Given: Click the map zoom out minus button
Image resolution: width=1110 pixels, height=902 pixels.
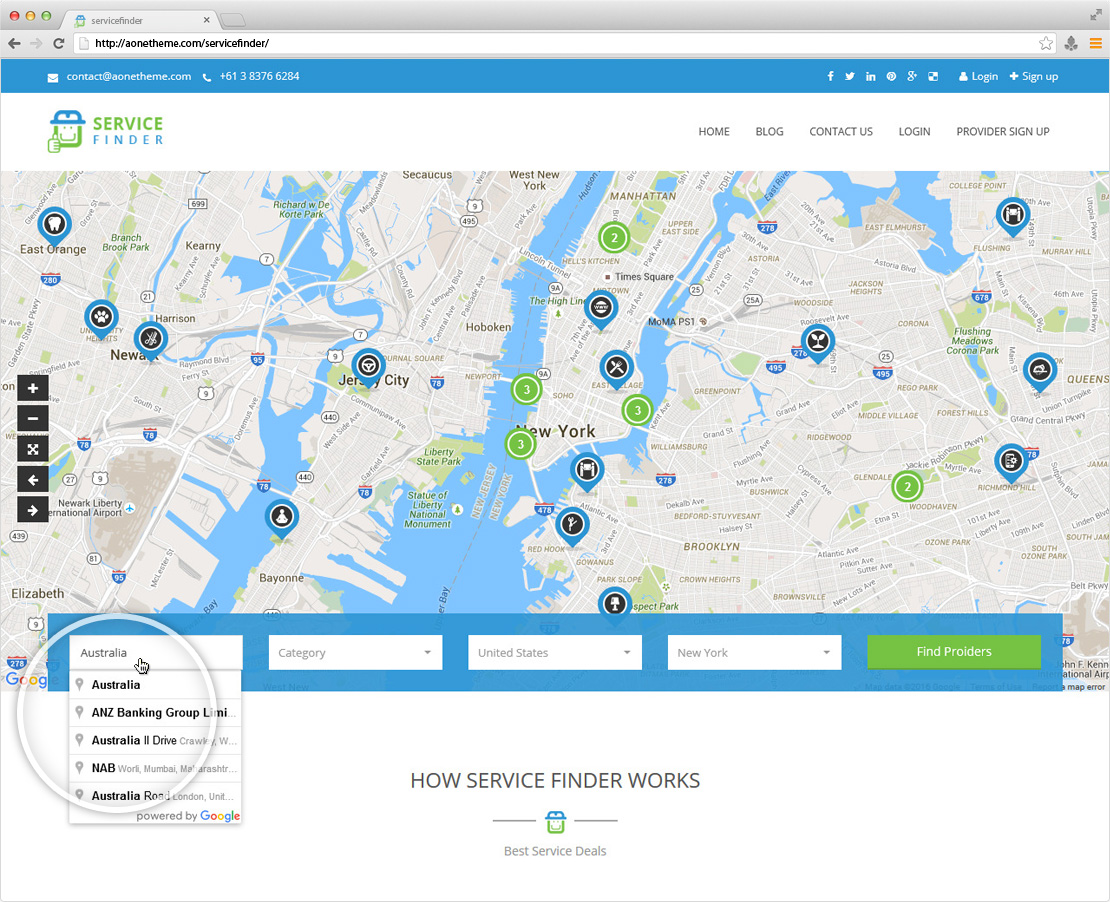Looking at the screenshot, I should pyautogui.click(x=33, y=419).
